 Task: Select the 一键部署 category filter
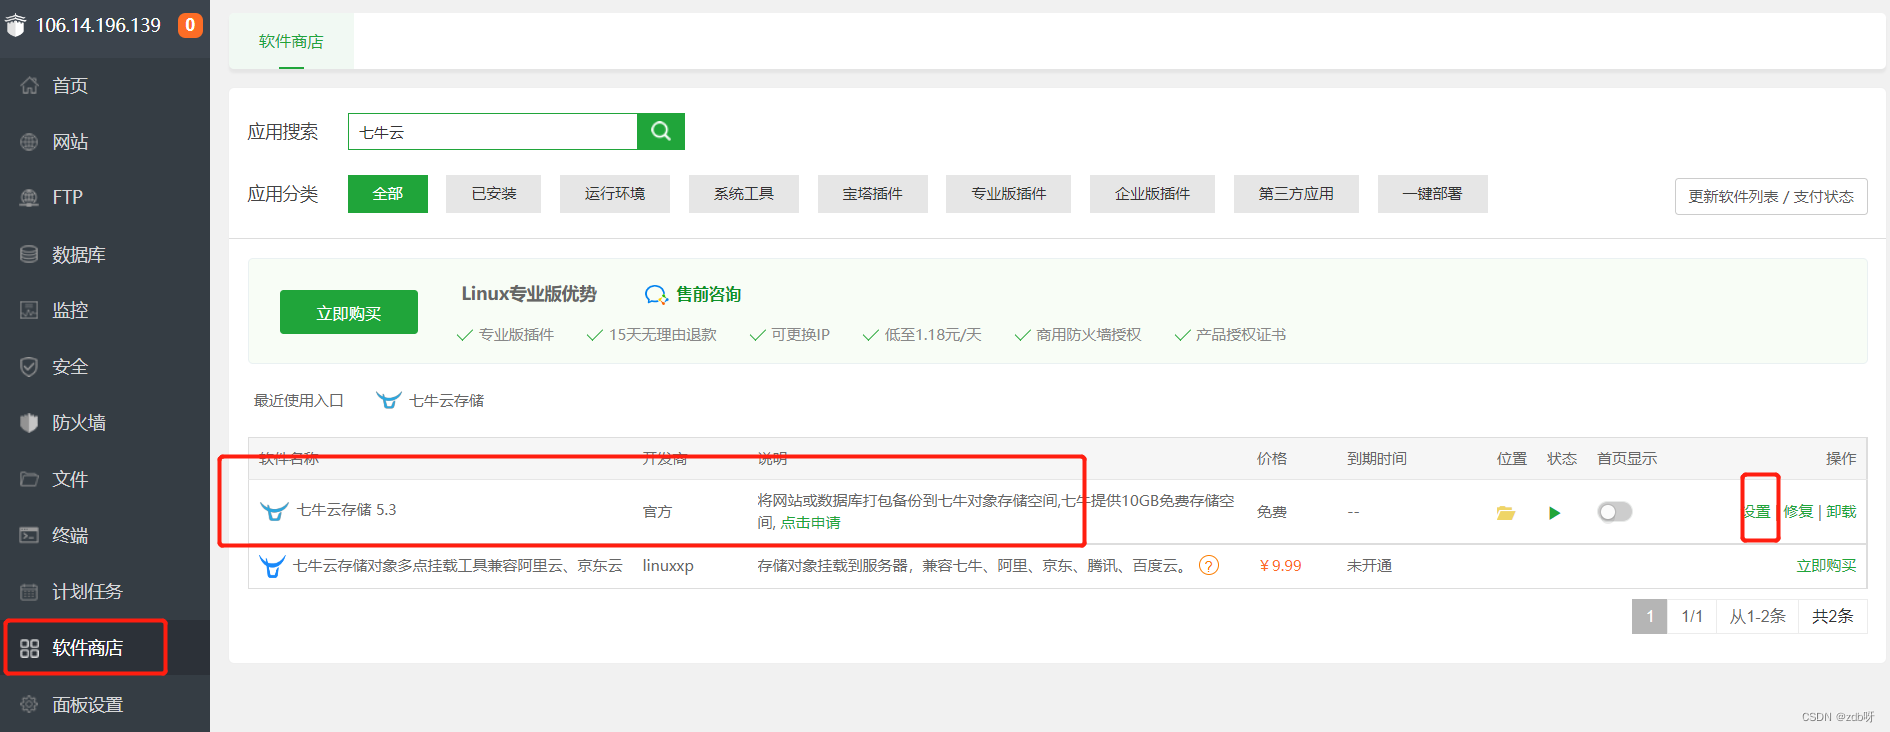1432,194
